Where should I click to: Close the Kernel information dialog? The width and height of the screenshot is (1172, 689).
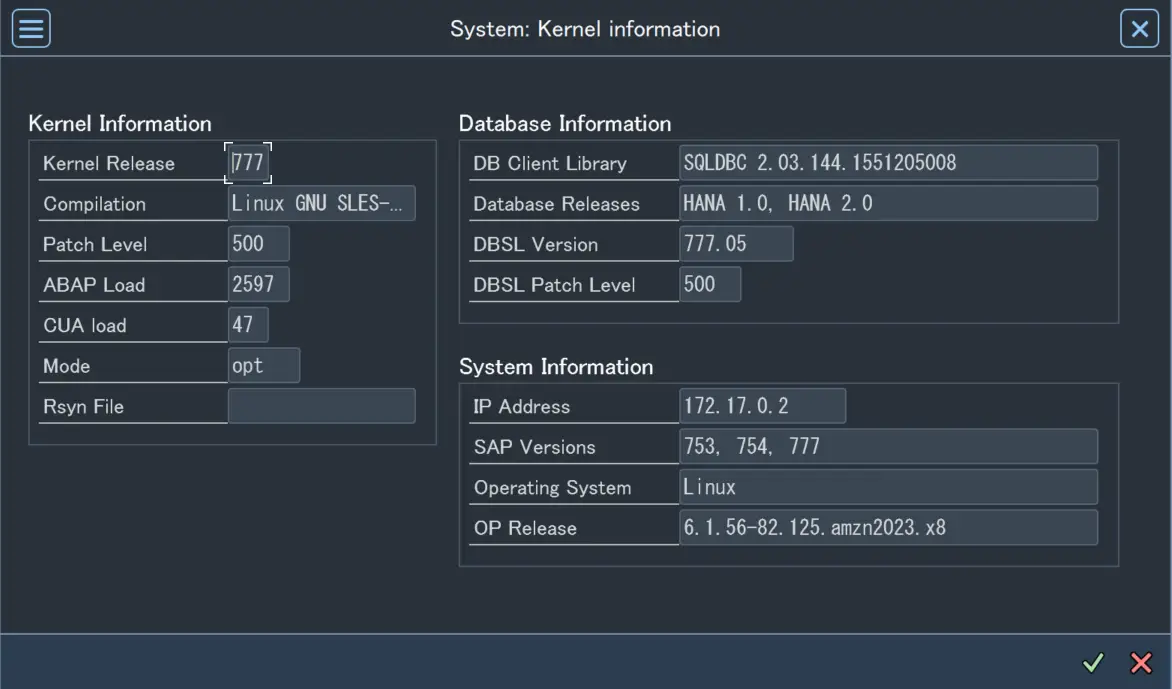point(1139,28)
